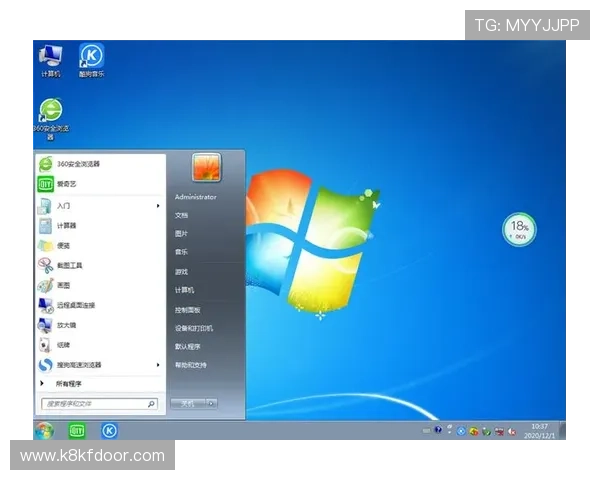Launch the 截图工具 snipping tool

[x=69, y=265]
